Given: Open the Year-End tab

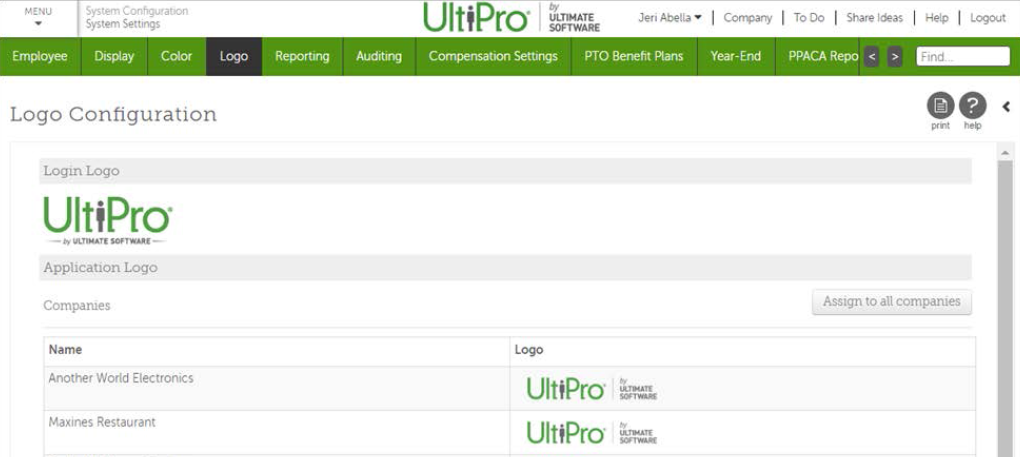Looking at the screenshot, I should pyautogui.click(x=736, y=57).
